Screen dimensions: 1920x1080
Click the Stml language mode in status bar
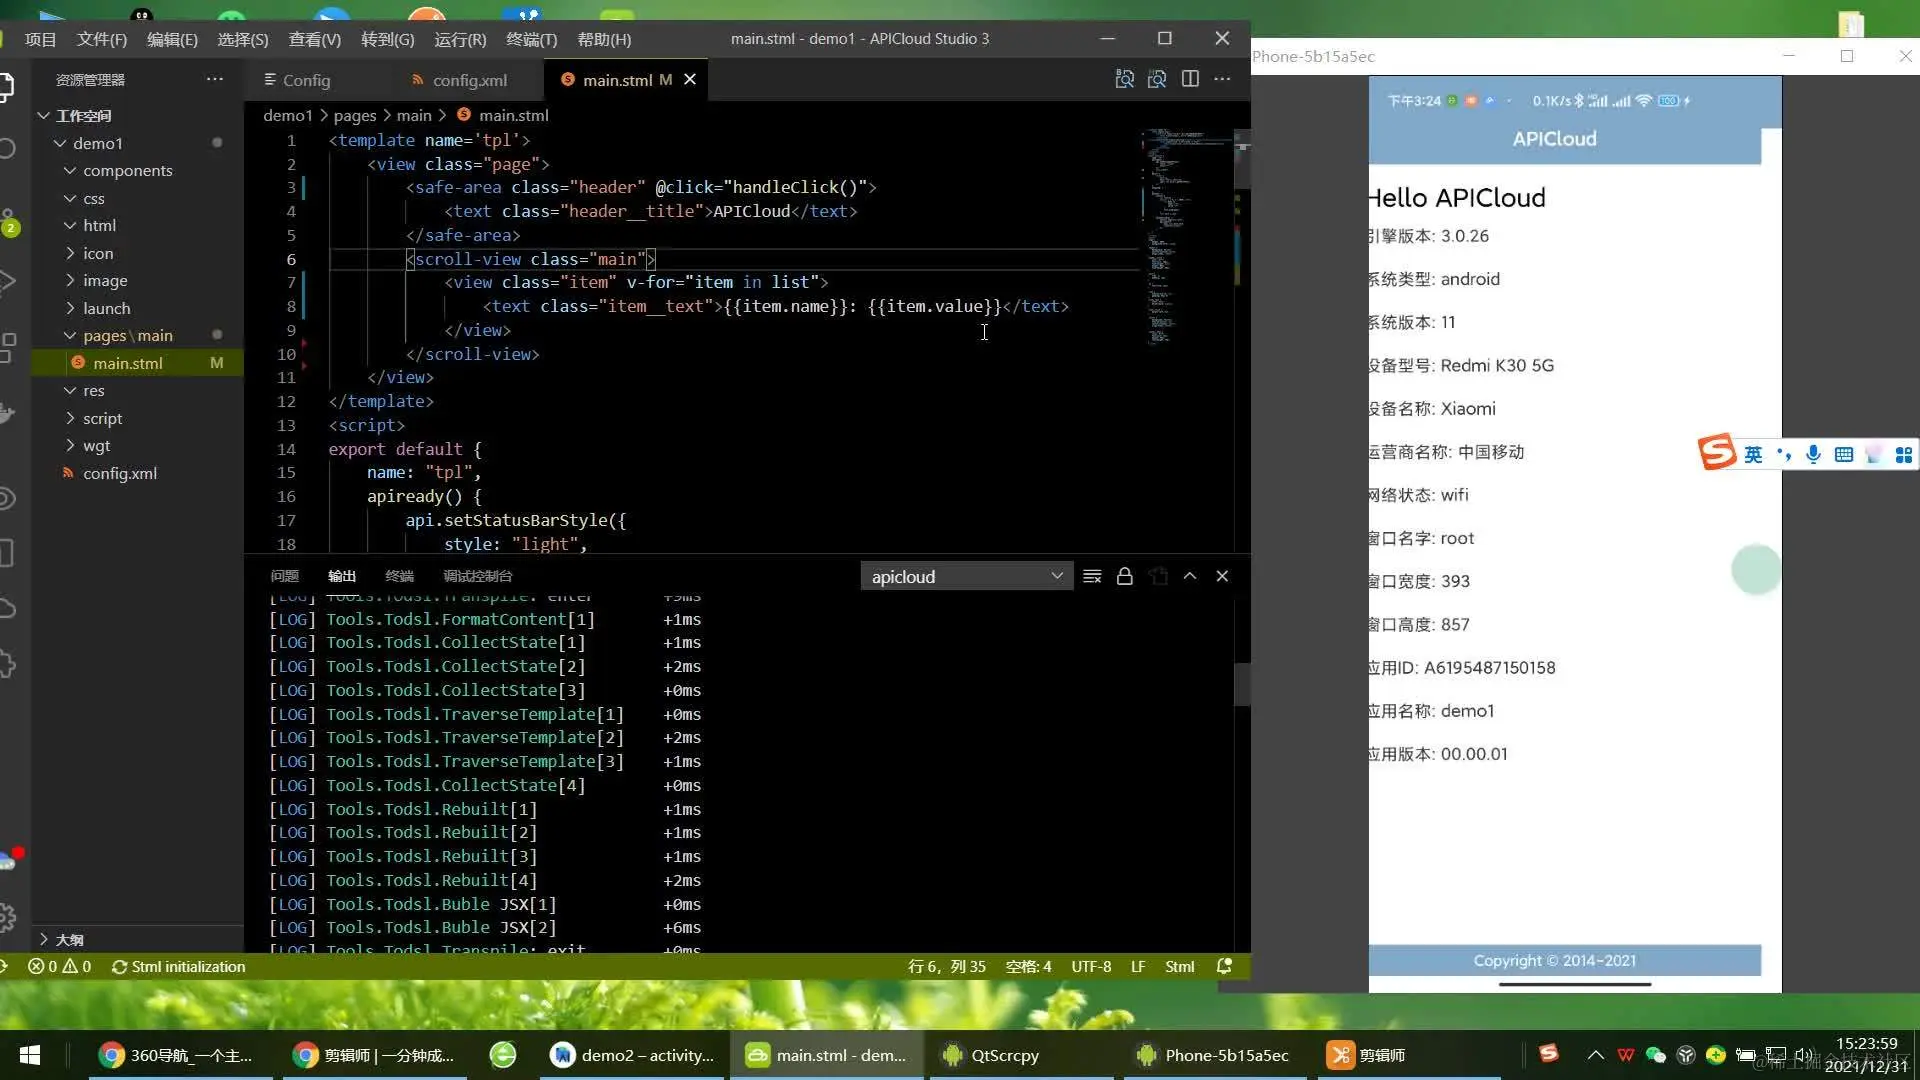click(1179, 966)
